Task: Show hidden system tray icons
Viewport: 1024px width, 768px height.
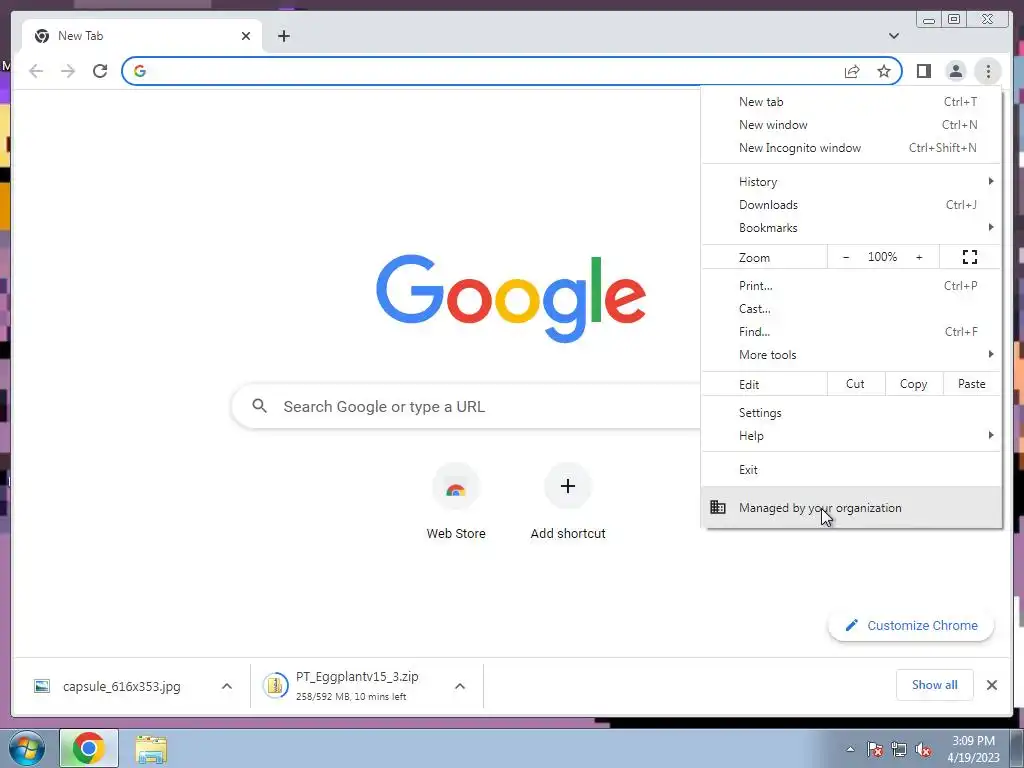Action: coord(850,749)
